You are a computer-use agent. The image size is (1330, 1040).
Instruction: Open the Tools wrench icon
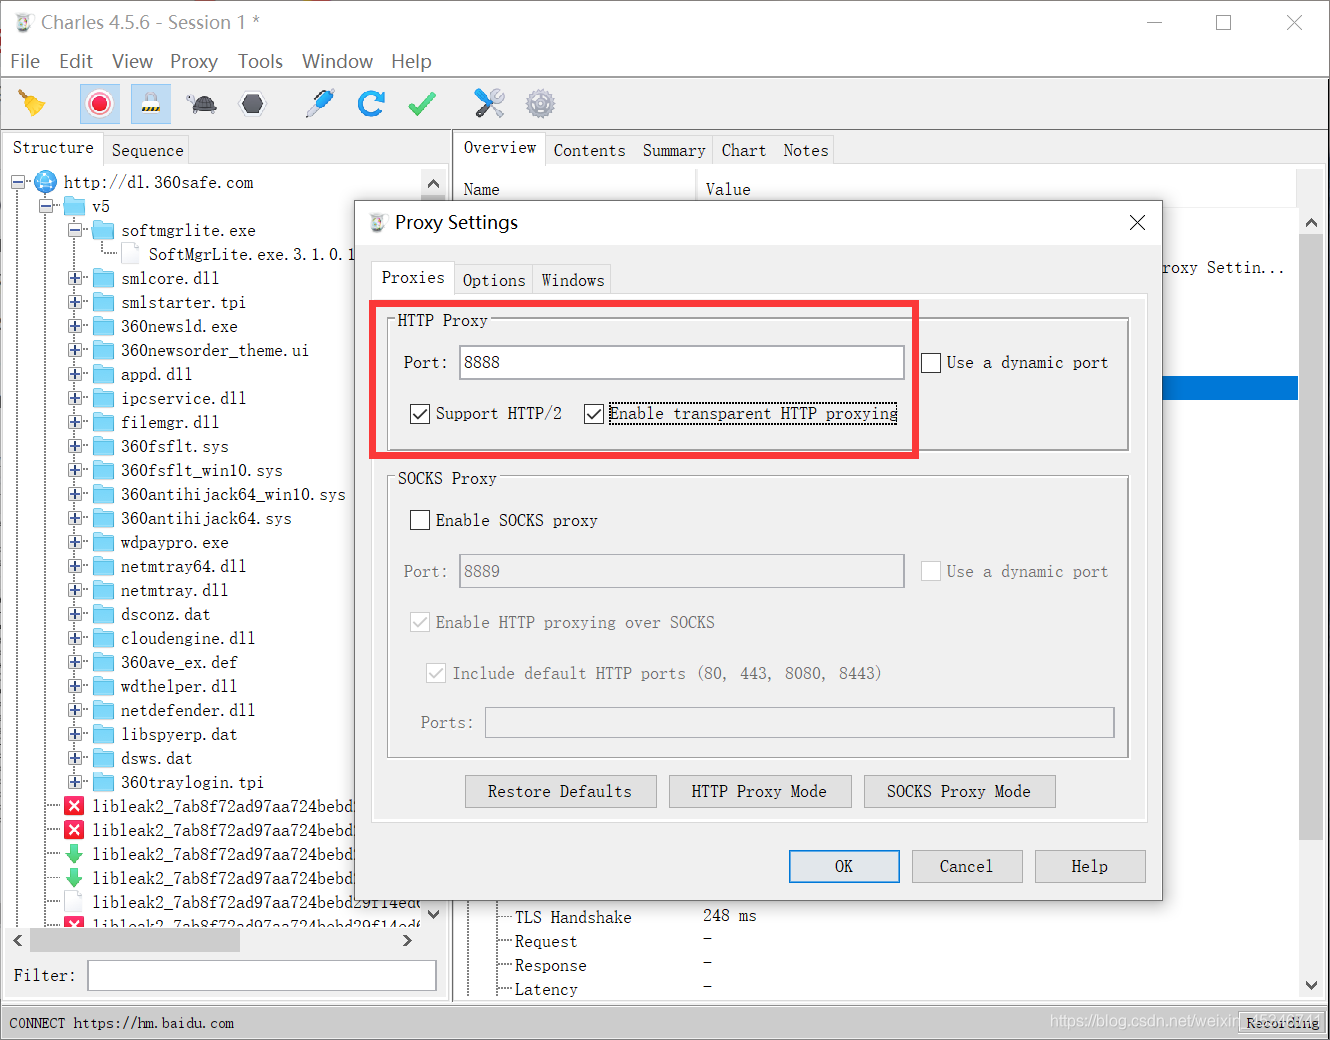(489, 103)
